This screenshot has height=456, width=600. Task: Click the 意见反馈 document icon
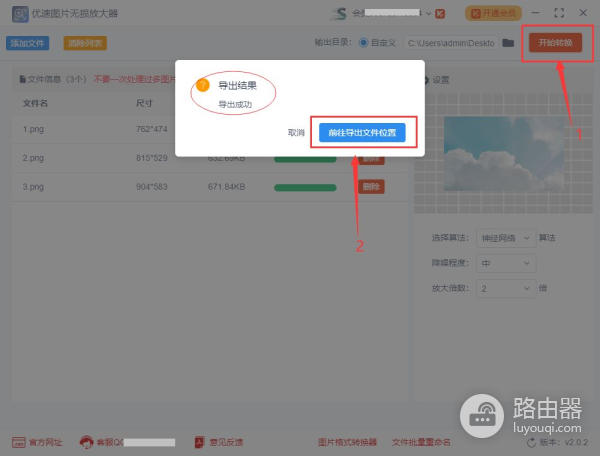pos(200,442)
